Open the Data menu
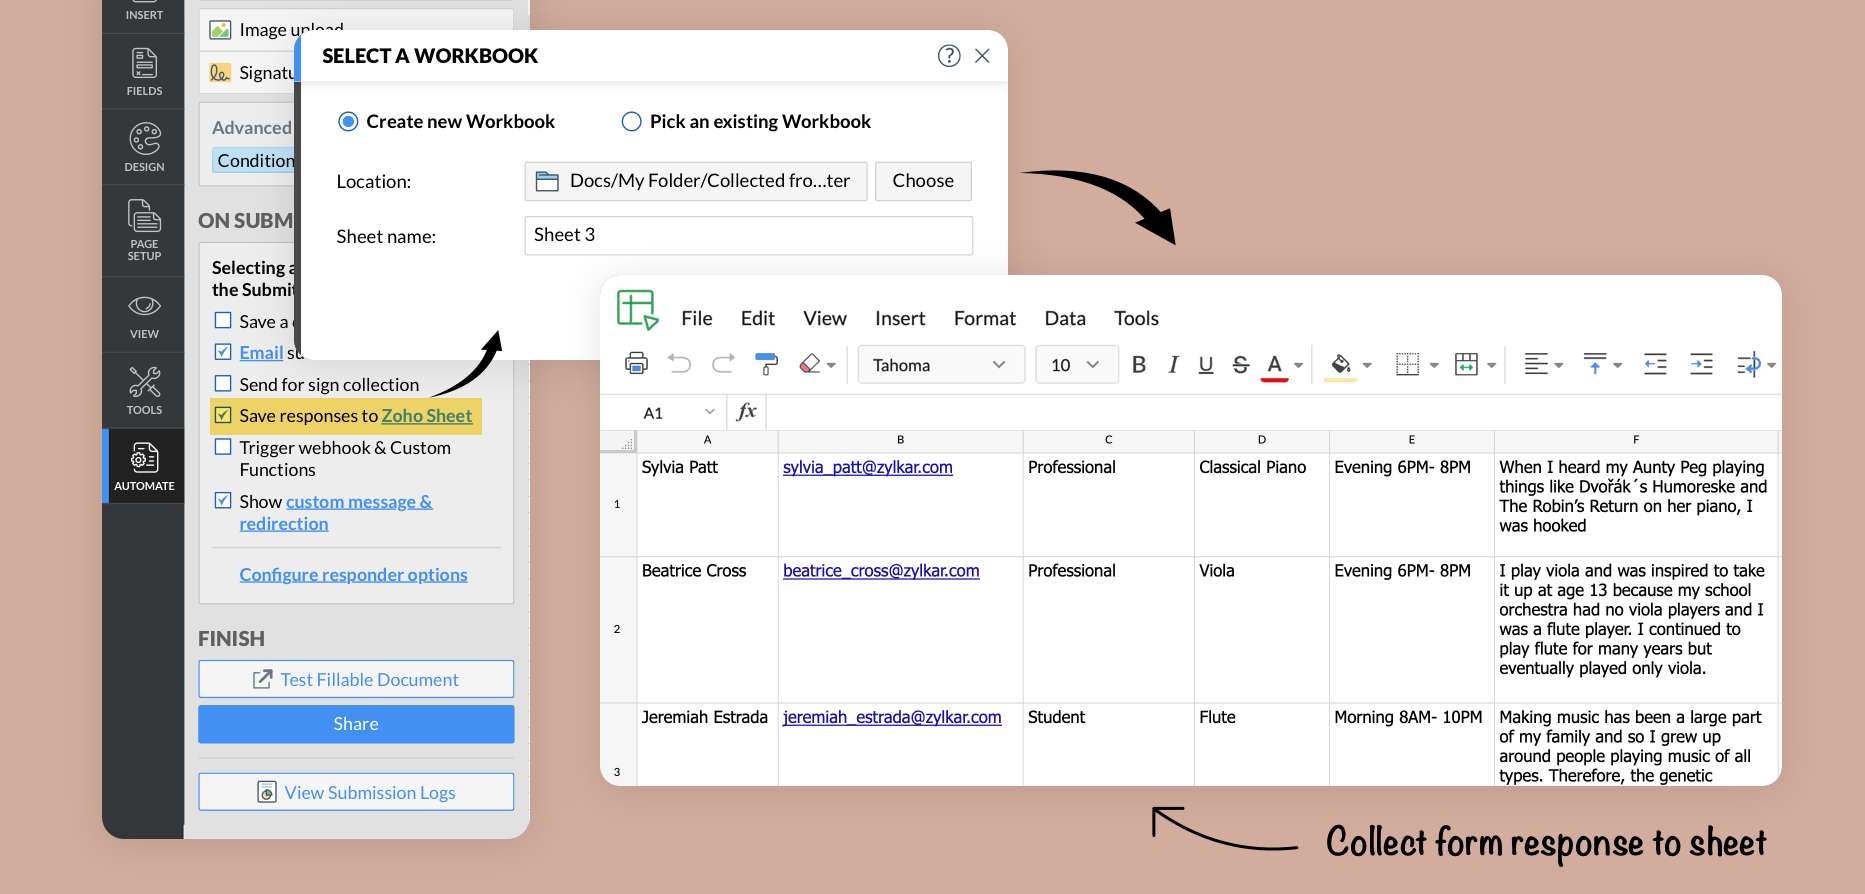This screenshot has height=894, width=1865. coord(1064,318)
